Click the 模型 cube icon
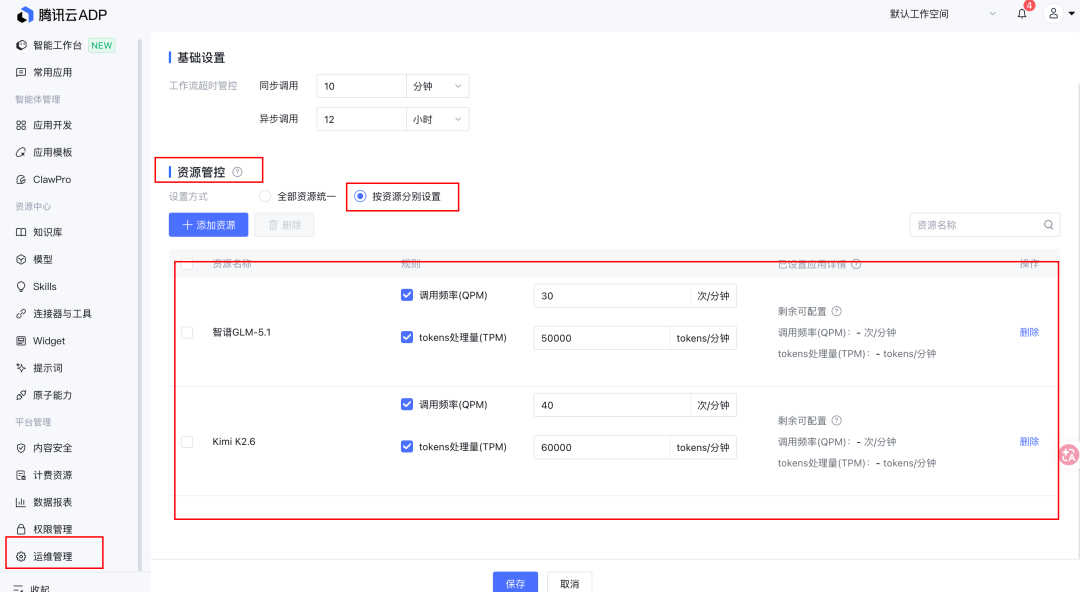The height and width of the screenshot is (592, 1080). tap(21, 260)
